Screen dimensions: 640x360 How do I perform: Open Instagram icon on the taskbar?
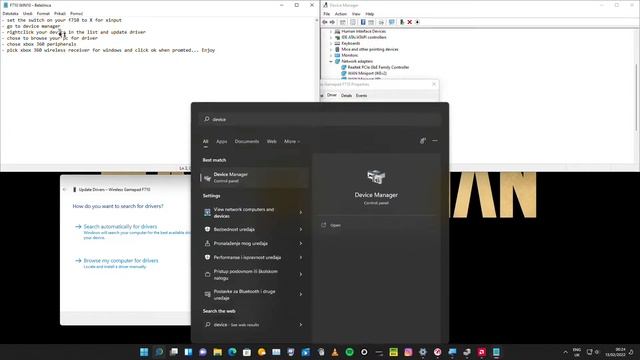click(x=408, y=352)
